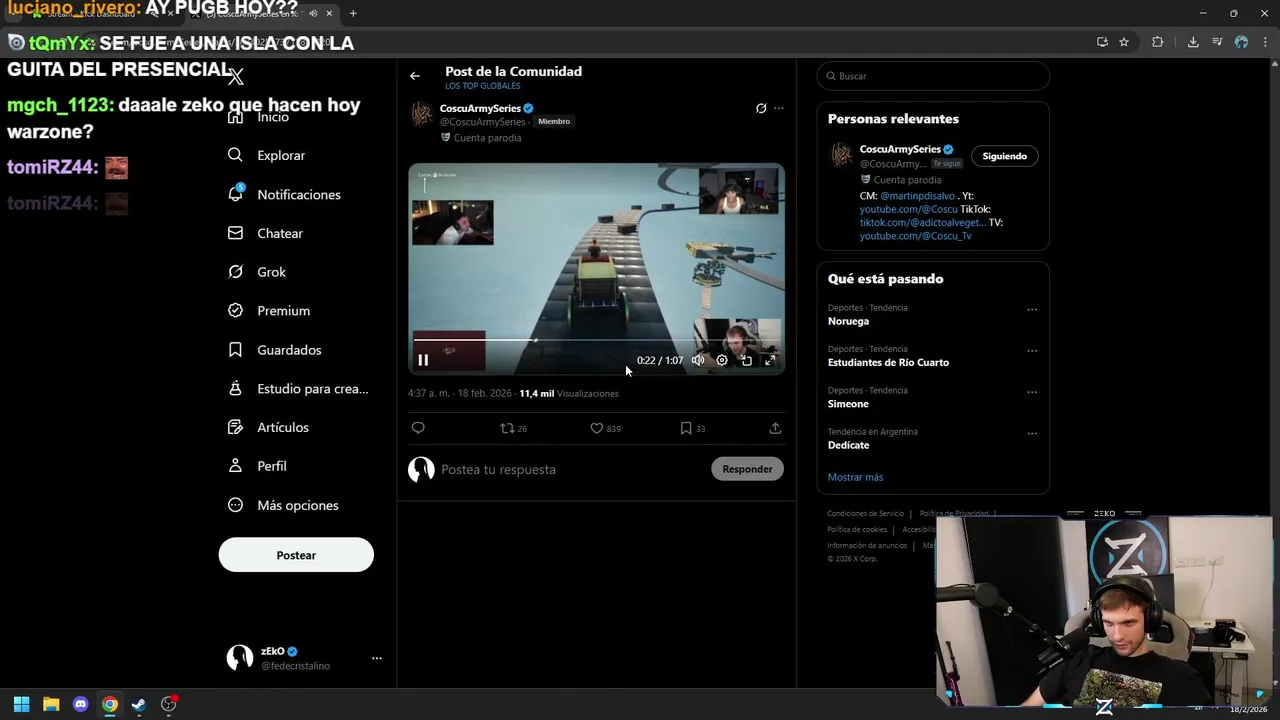Open Discord from the taskbar
Screen dimensions: 1280x720
coord(81,704)
